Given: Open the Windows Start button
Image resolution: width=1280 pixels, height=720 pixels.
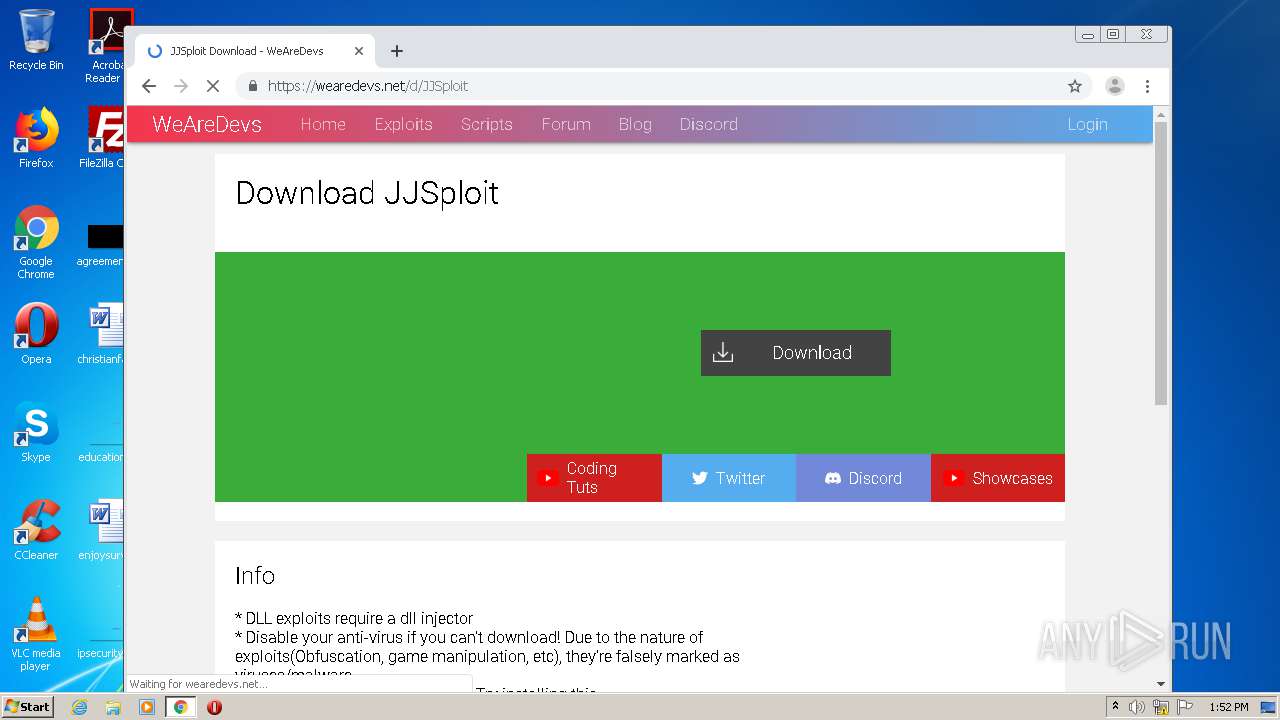Looking at the screenshot, I should point(28,706).
